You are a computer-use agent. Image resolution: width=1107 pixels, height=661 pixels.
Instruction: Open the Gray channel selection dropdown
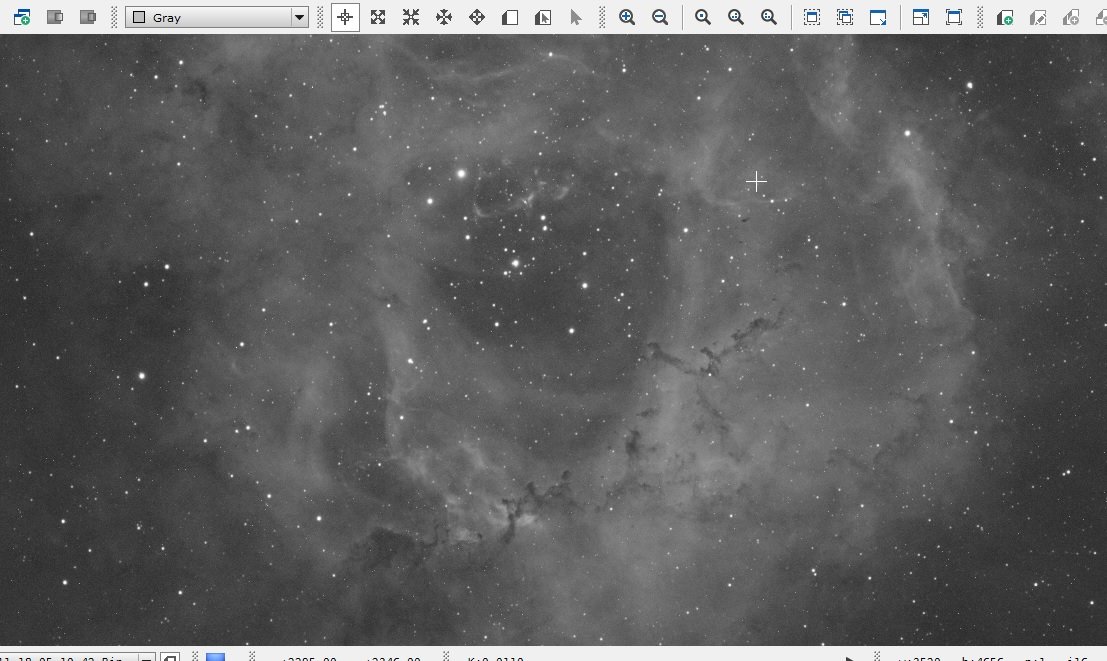(x=217, y=18)
